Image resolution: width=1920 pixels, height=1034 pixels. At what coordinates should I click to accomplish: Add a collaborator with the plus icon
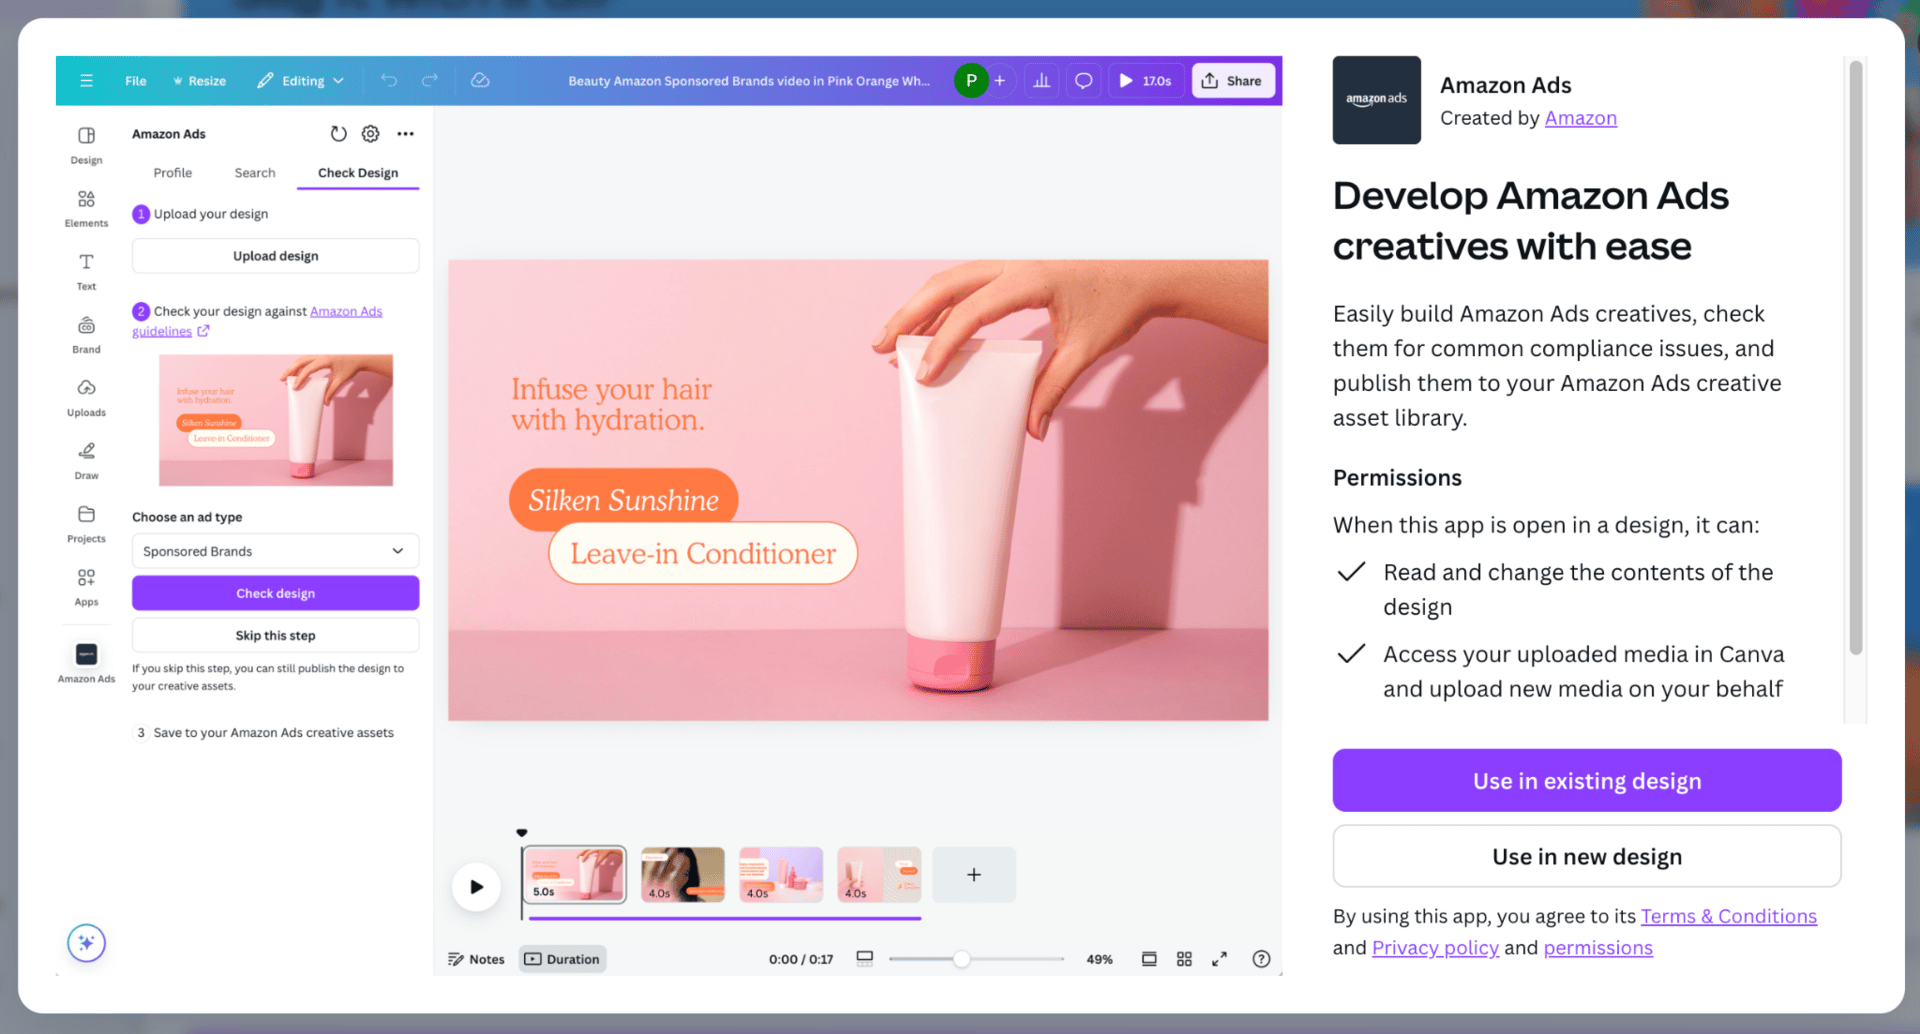[1000, 81]
